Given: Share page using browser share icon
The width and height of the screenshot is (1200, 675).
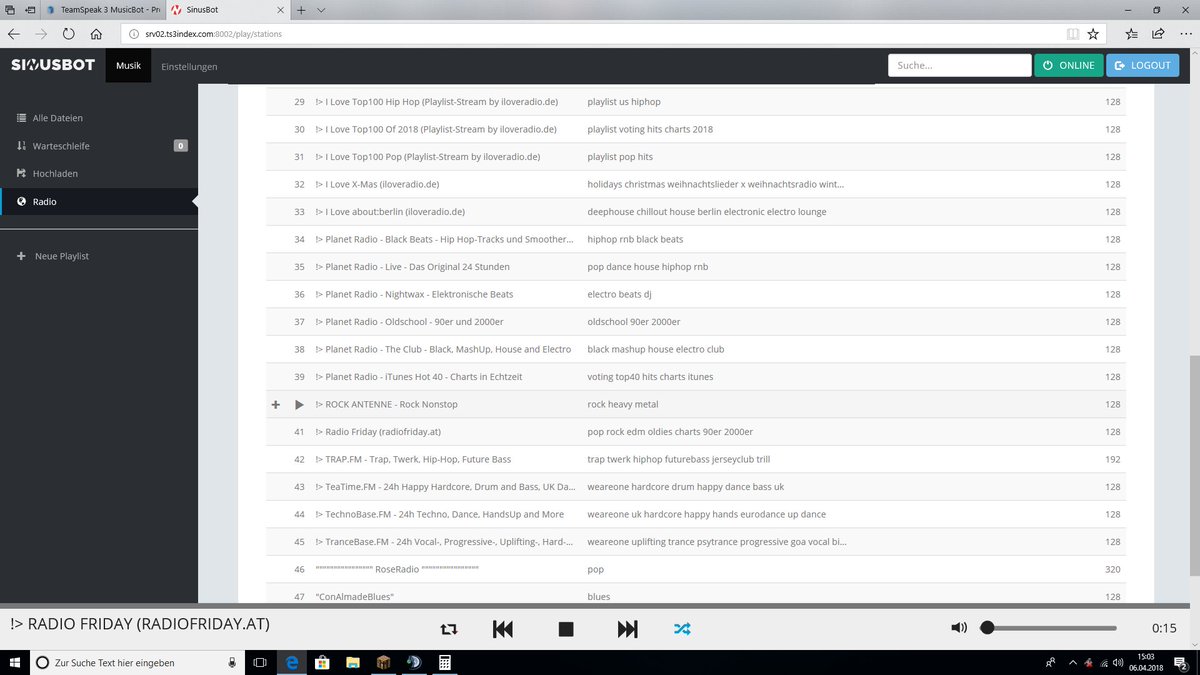Looking at the screenshot, I should click(1158, 33).
